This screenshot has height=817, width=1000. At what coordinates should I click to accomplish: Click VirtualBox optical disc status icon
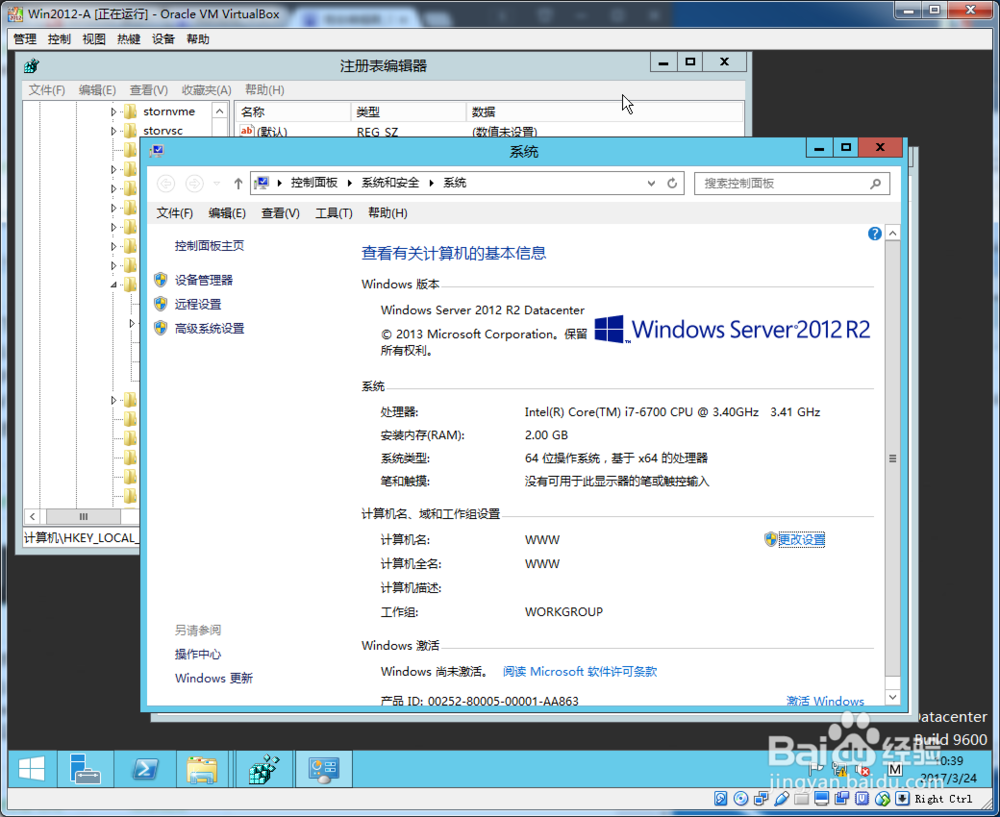740,799
